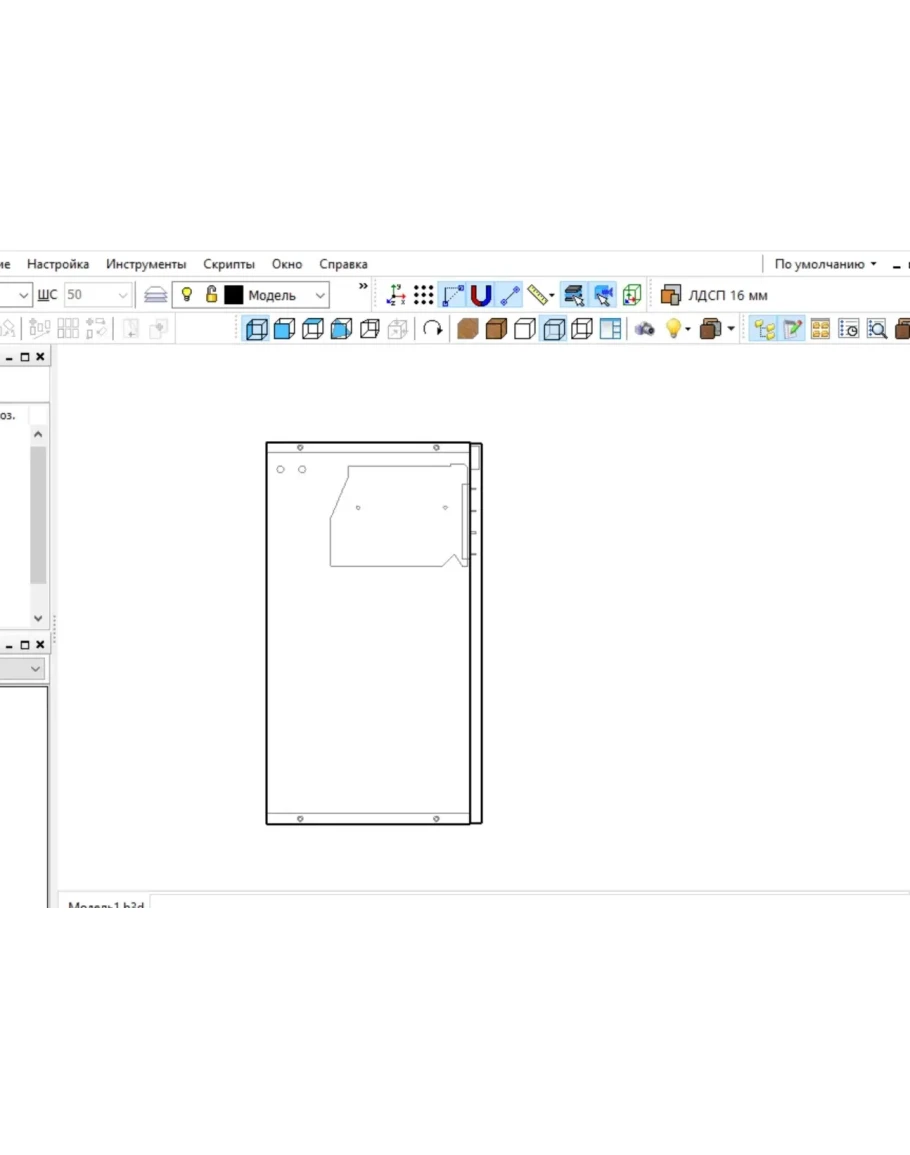Image resolution: width=910 pixels, height=1155 pixels.
Task: Toggle the layer padlock icon
Action: pos(211,295)
